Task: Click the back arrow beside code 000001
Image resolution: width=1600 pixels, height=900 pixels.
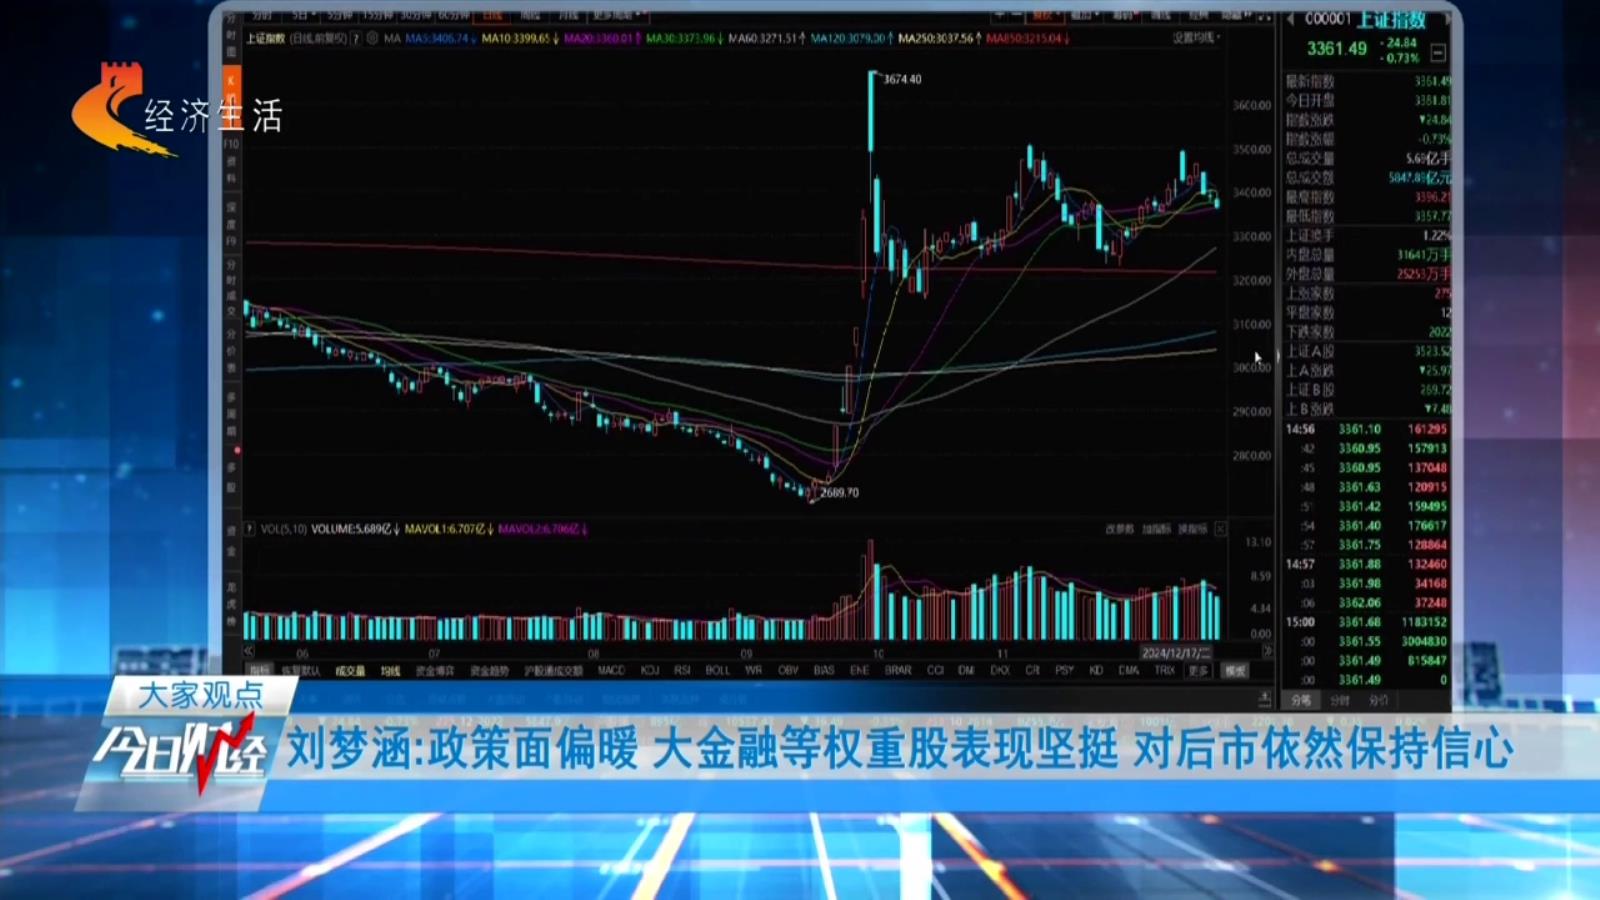Action: pyautogui.click(x=1291, y=19)
